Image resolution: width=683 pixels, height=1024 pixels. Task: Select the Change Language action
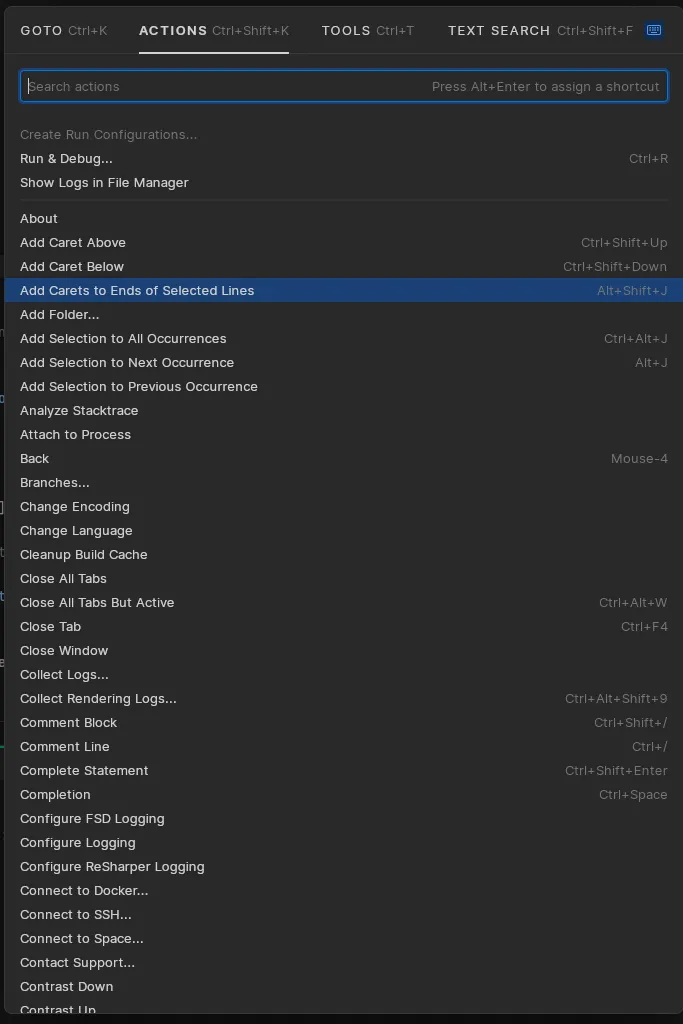coord(76,531)
